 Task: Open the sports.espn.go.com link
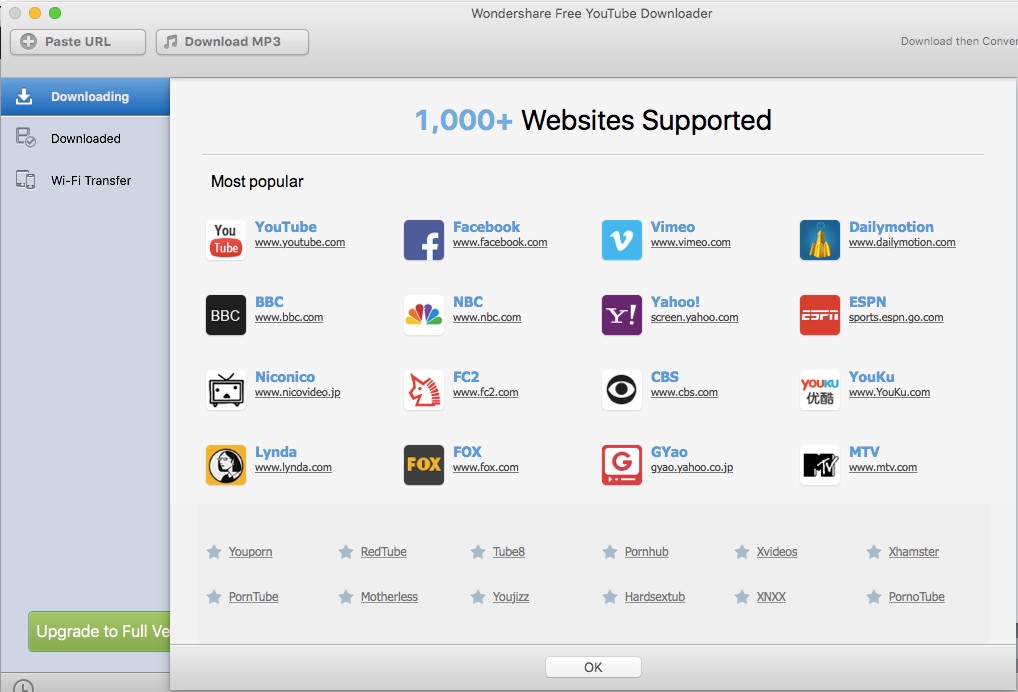click(896, 317)
